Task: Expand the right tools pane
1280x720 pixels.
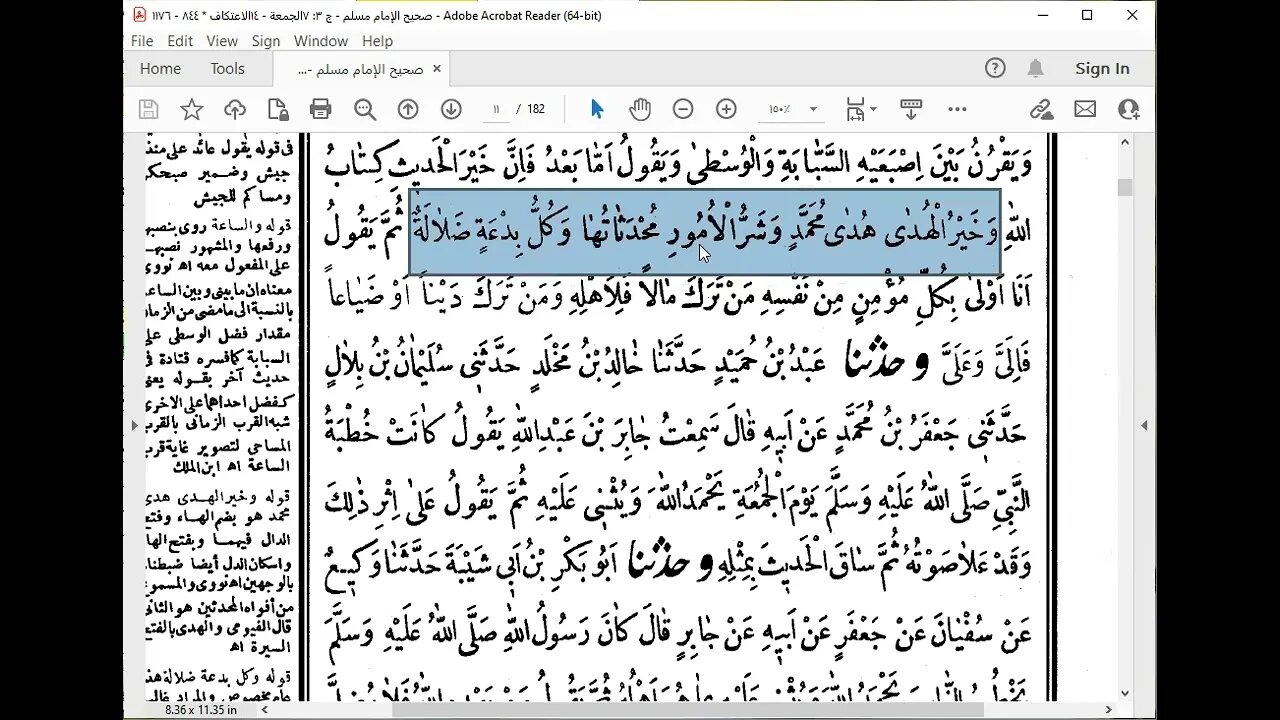Action: click(1144, 425)
